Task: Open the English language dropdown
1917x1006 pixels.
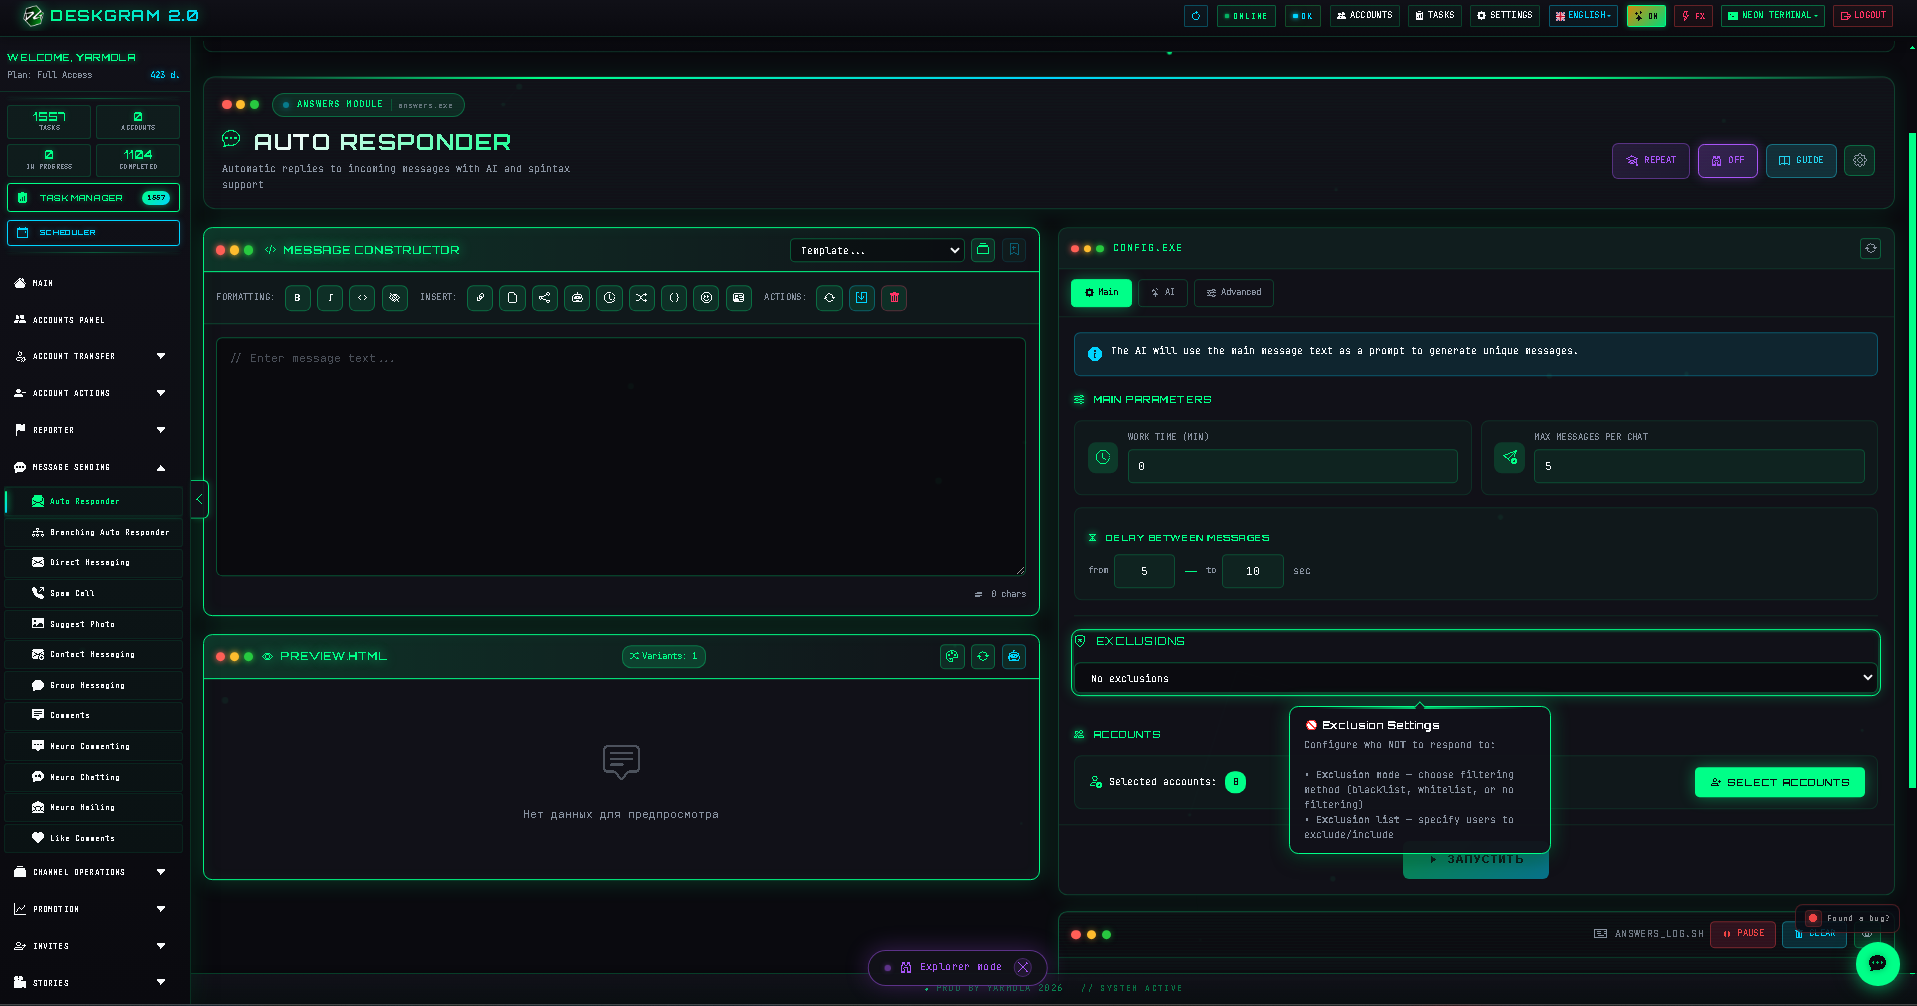Action: point(1583,16)
